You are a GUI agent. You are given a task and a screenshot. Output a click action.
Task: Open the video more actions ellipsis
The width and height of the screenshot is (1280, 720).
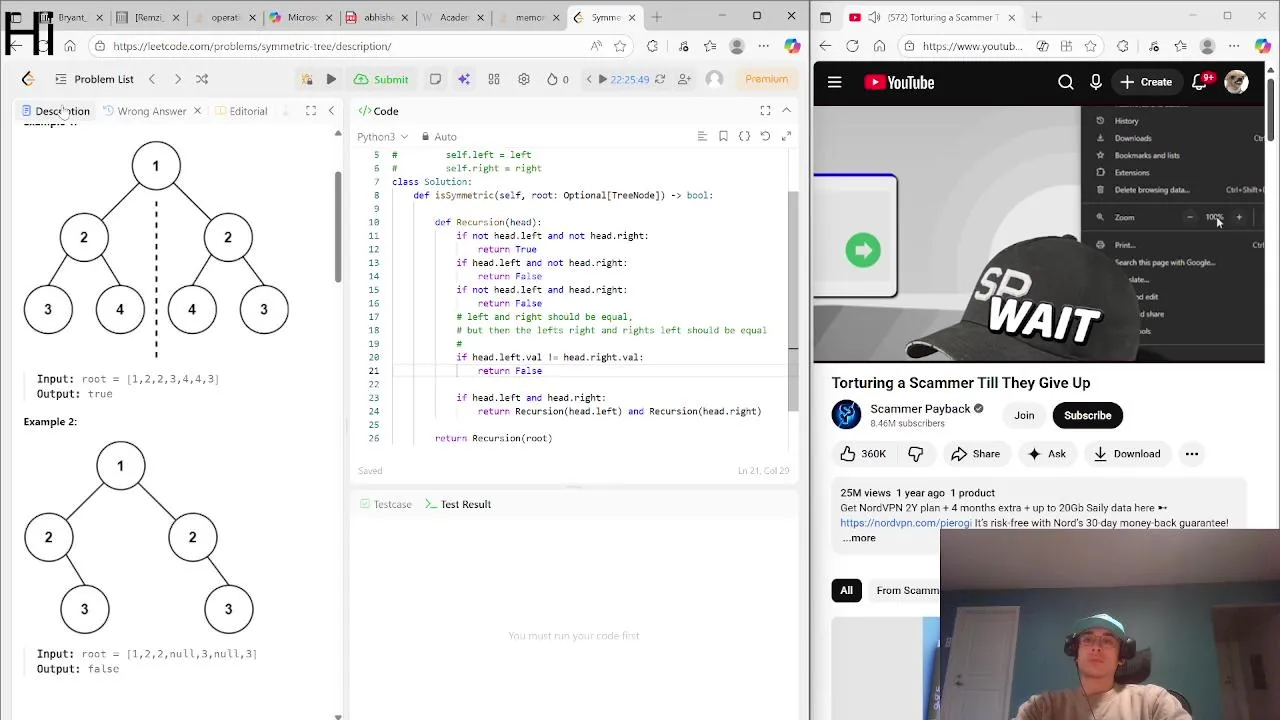1192,454
